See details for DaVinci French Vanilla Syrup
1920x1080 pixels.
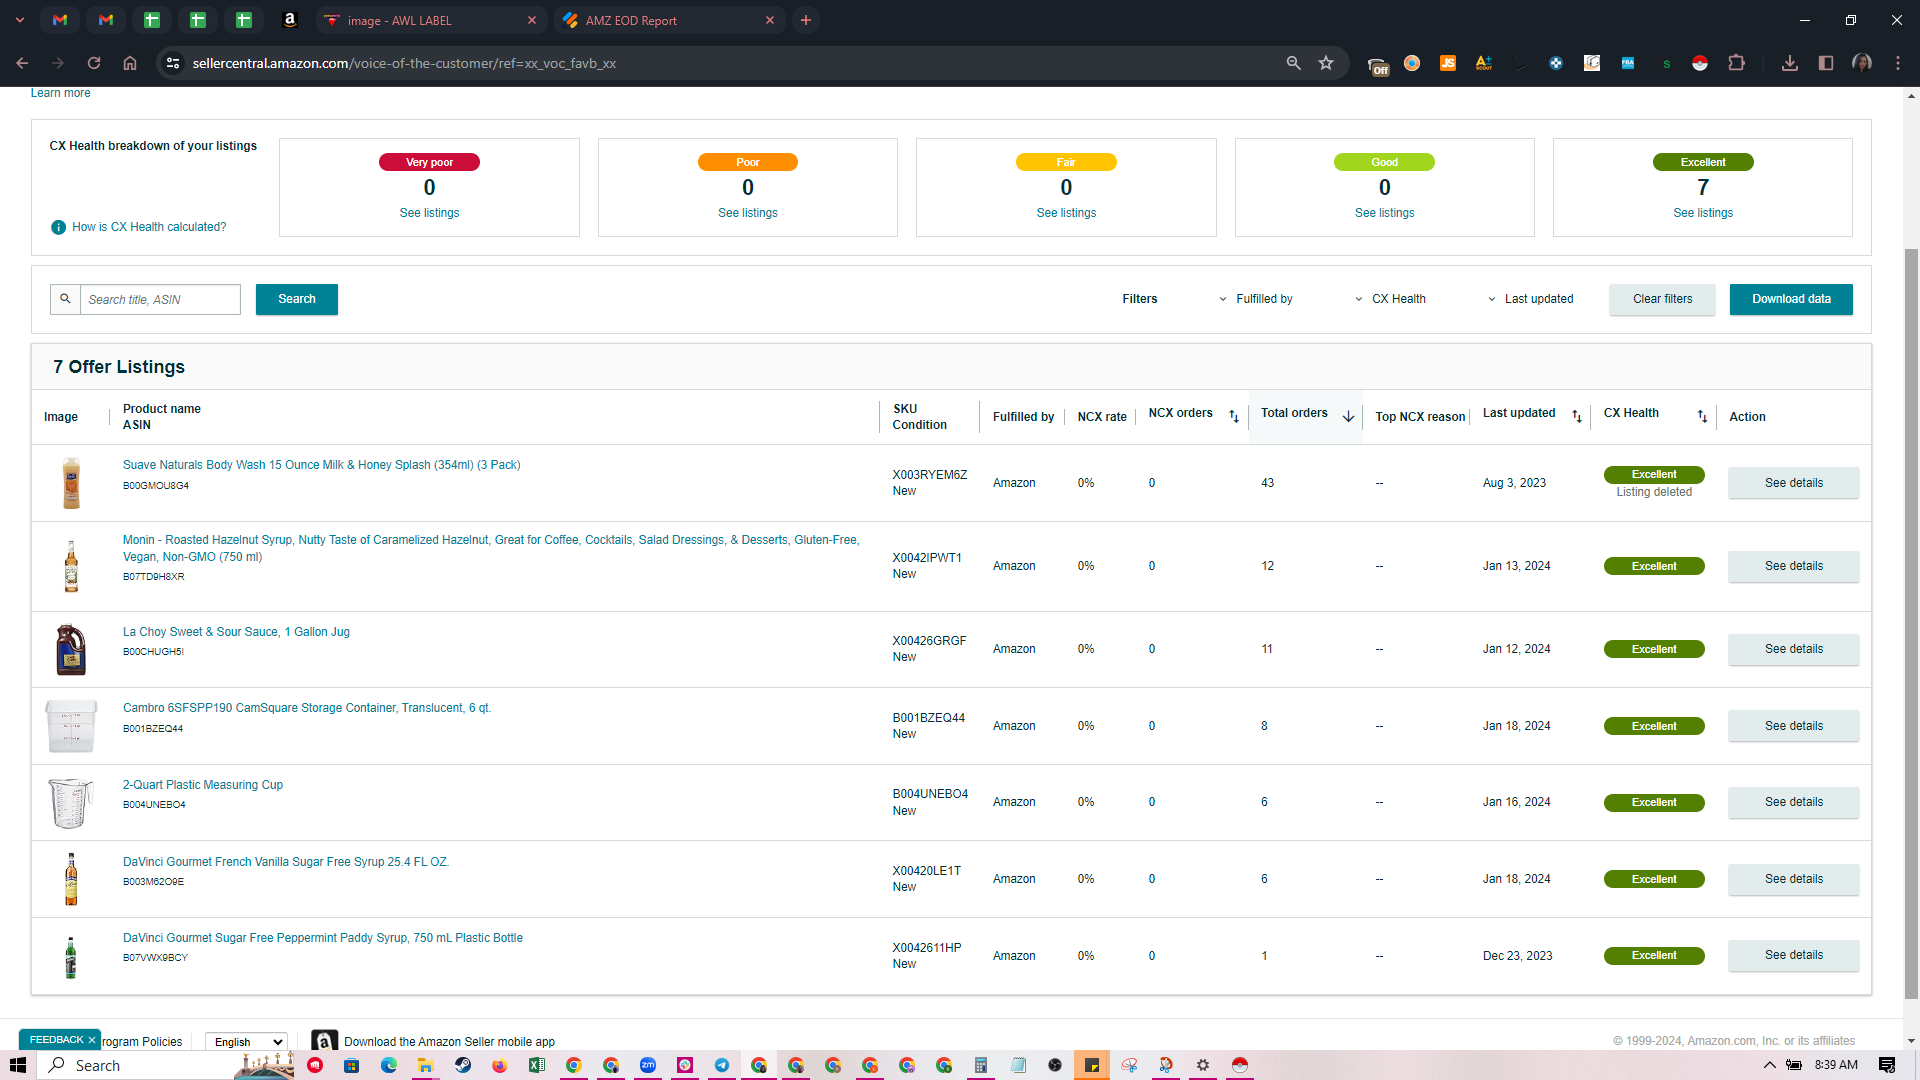pyautogui.click(x=1793, y=879)
